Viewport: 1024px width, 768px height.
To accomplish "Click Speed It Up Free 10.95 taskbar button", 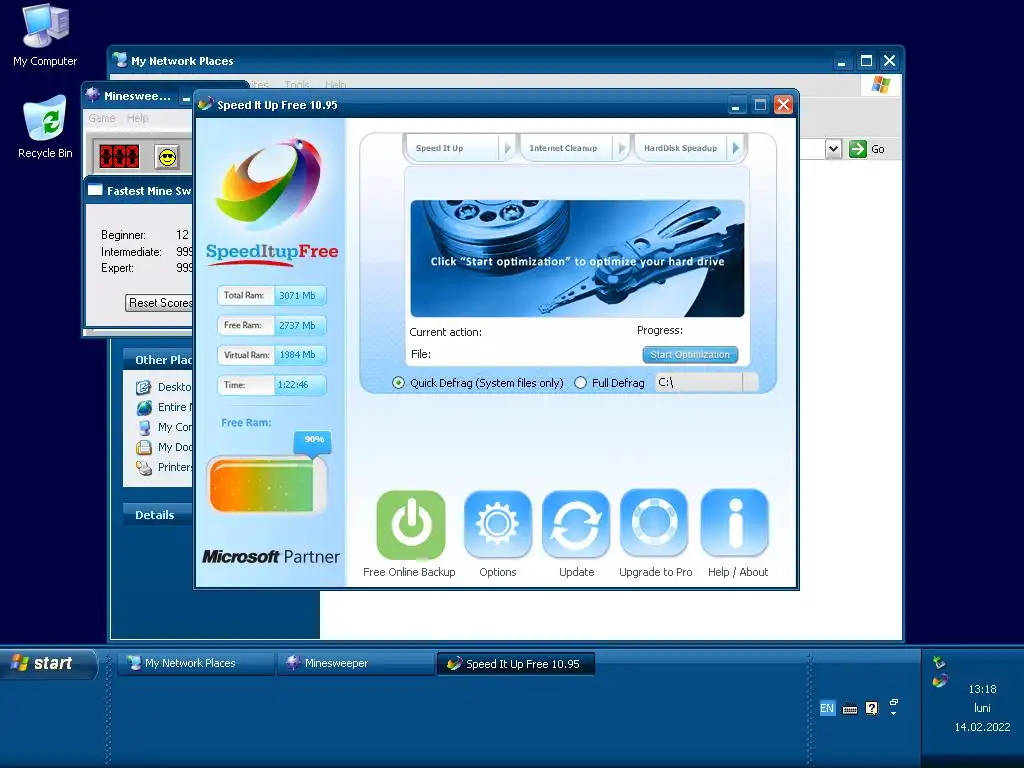I will click(x=516, y=664).
